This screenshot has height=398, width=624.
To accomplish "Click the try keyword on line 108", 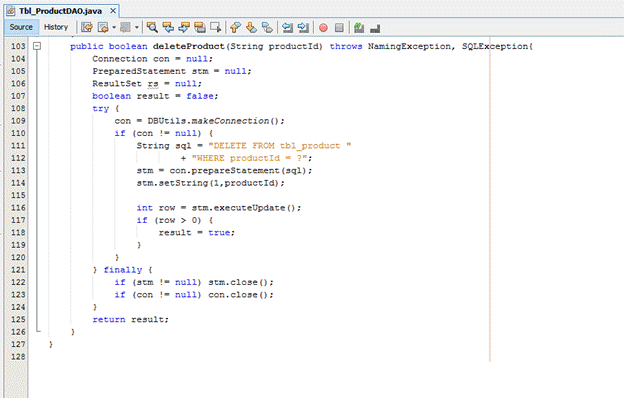I will tap(101, 109).
